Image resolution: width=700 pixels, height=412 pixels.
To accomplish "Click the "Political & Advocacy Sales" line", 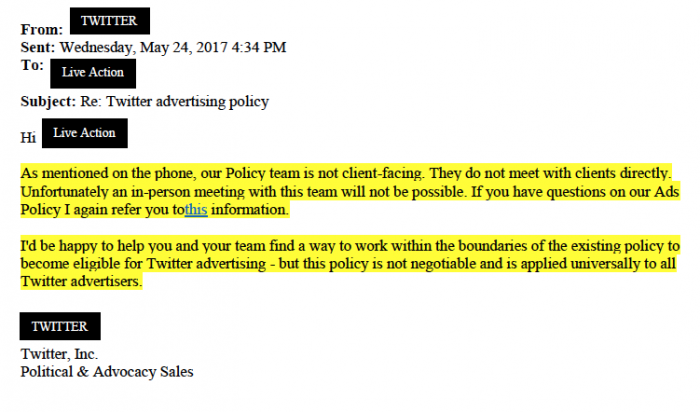I will [107, 372].
